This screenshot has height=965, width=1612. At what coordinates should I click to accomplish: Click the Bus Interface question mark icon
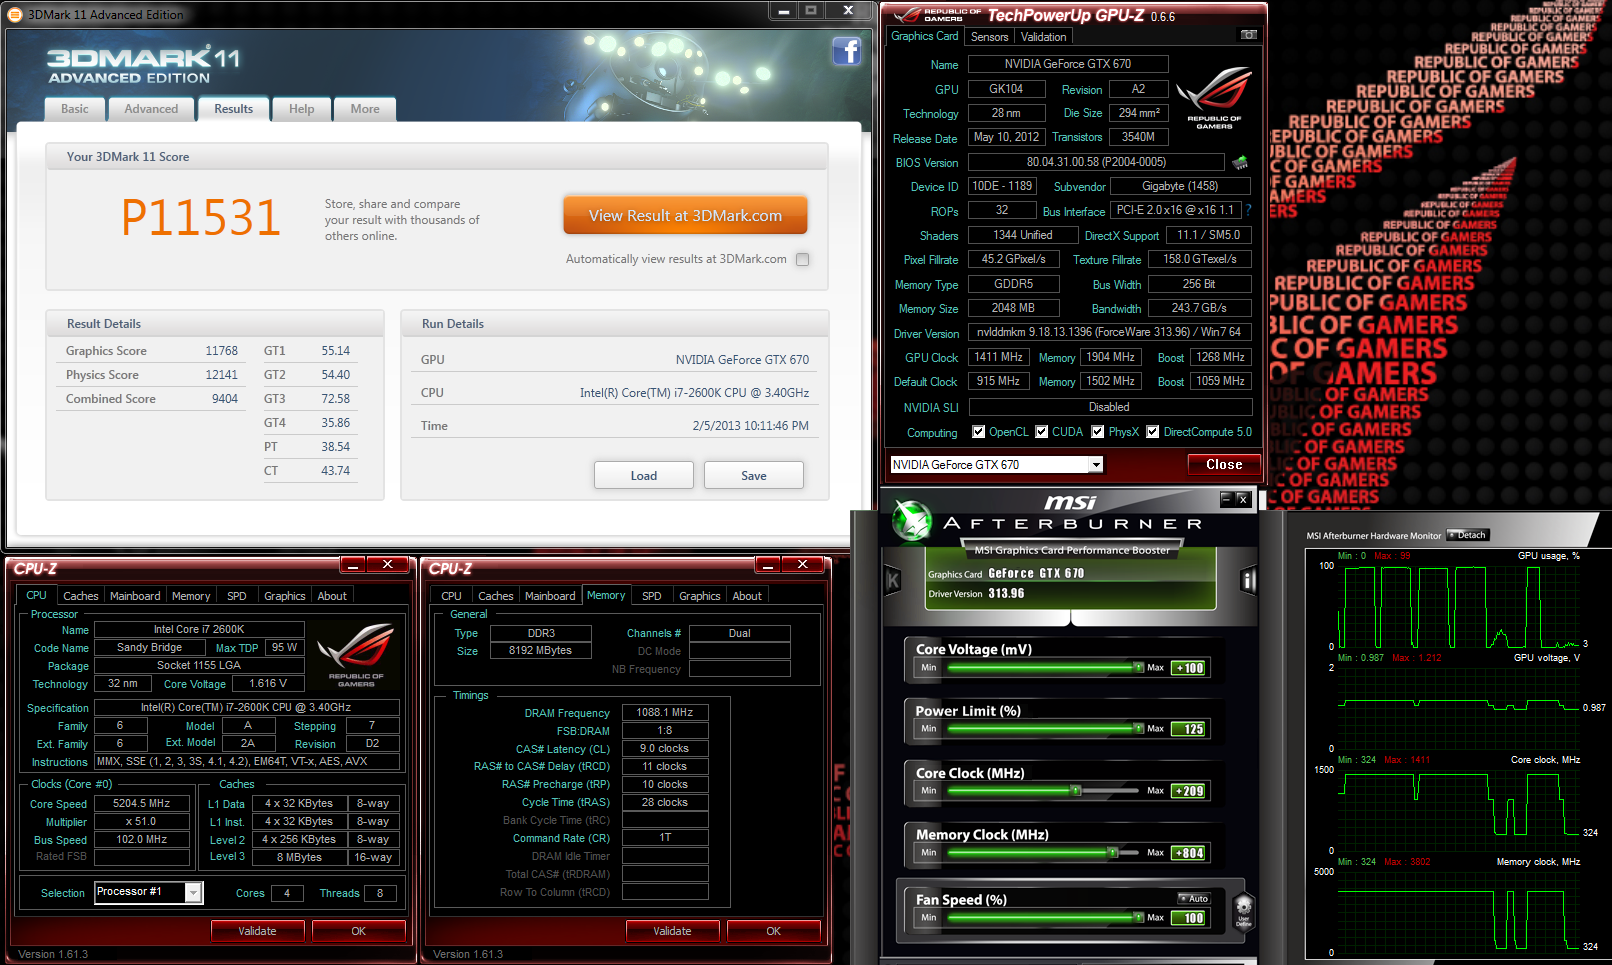(1248, 210)
